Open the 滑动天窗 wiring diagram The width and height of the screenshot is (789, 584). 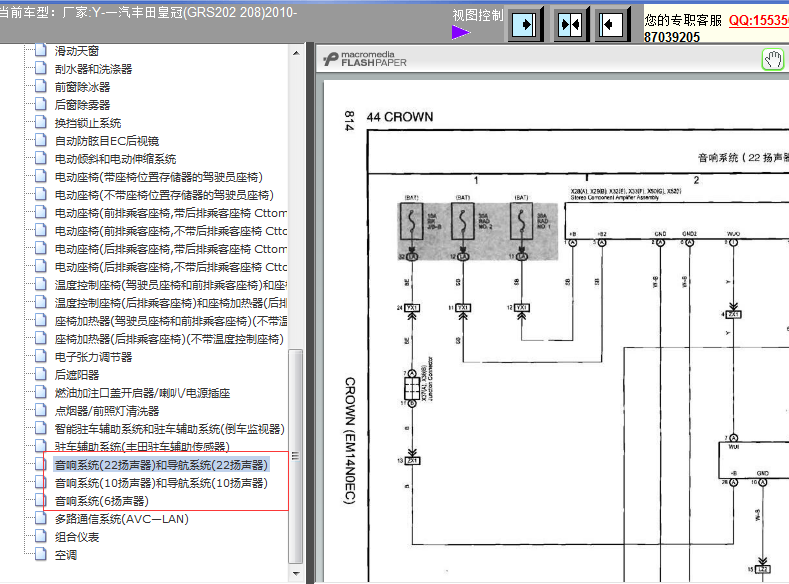pyautogui.click(x=77, y=51)
